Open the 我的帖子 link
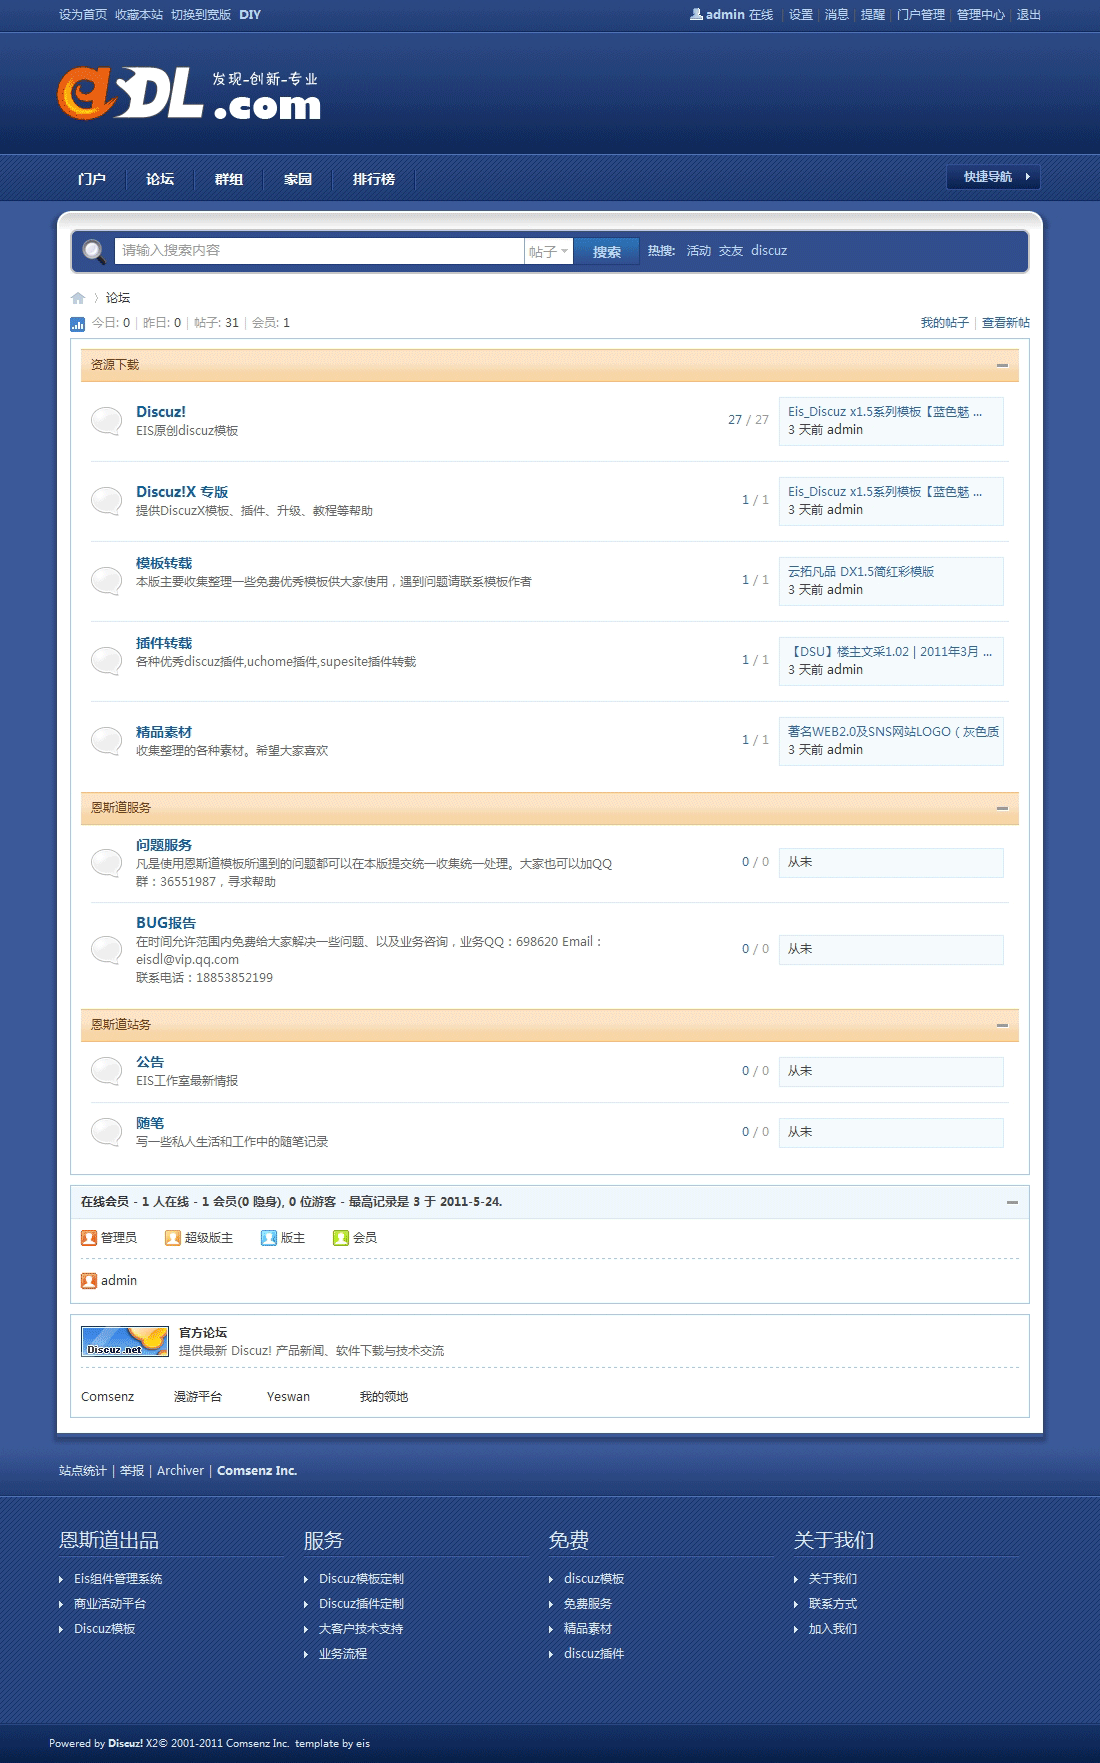Image resolution: width=1100 pixels, height=1763 pixels. [x=945, y=323]
